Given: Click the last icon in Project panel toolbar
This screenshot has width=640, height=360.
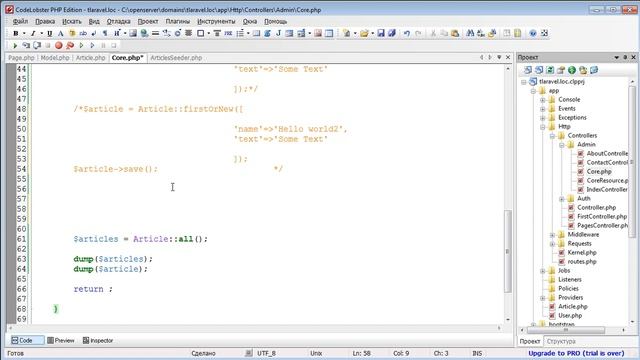Looking at the screenshot, I should point(594,70).
